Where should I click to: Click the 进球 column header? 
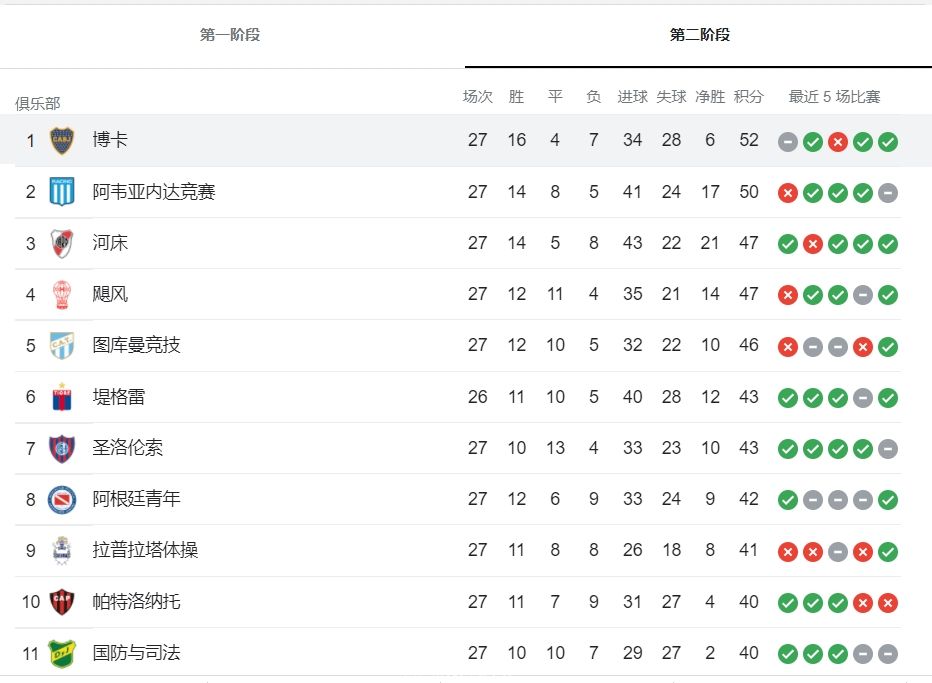(632, 96)
